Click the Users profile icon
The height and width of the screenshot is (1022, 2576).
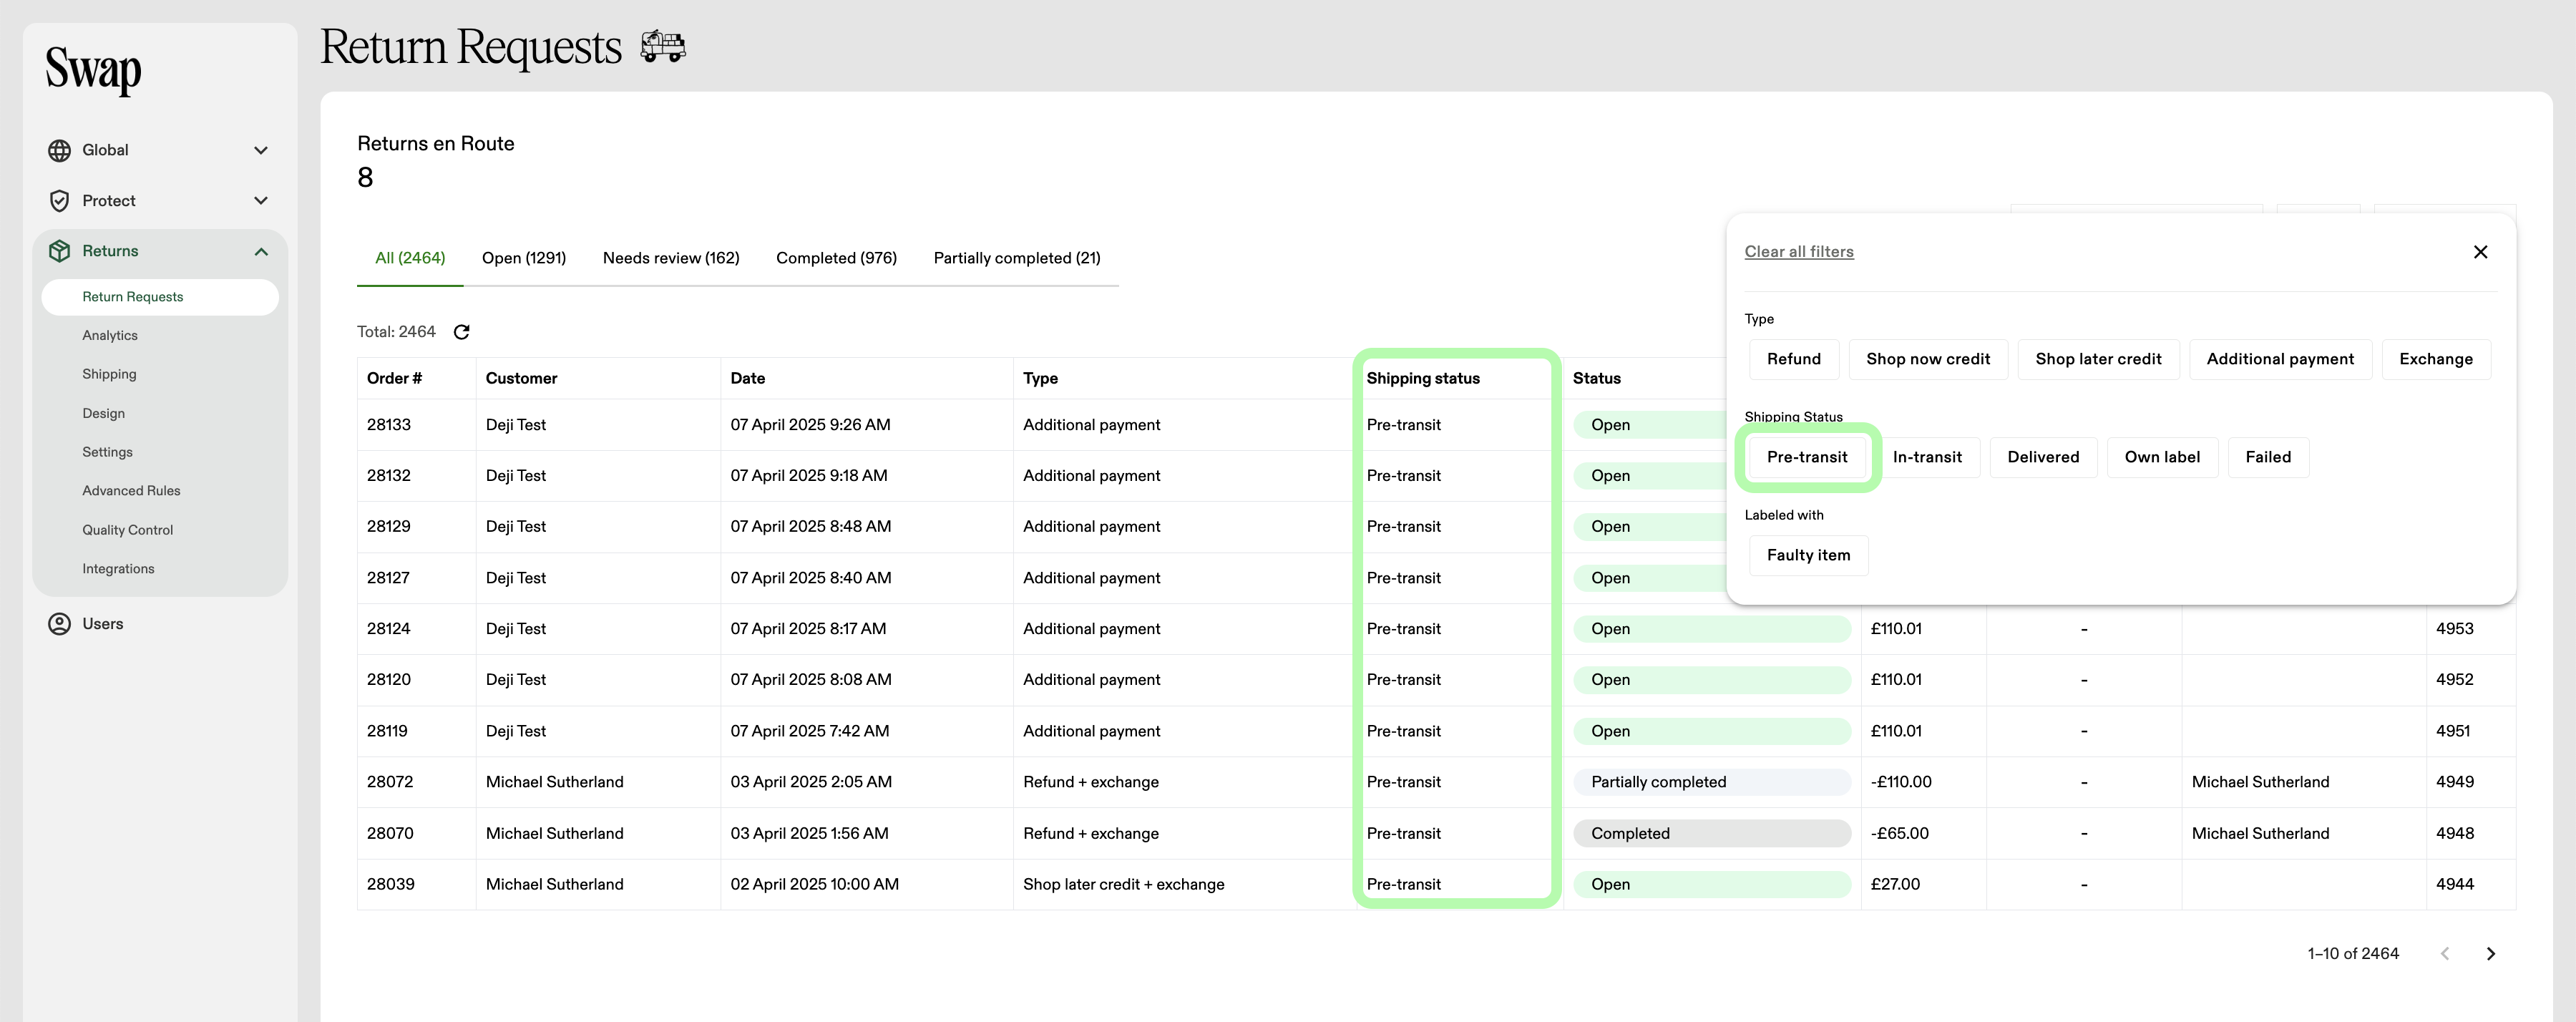pos(60,624)
